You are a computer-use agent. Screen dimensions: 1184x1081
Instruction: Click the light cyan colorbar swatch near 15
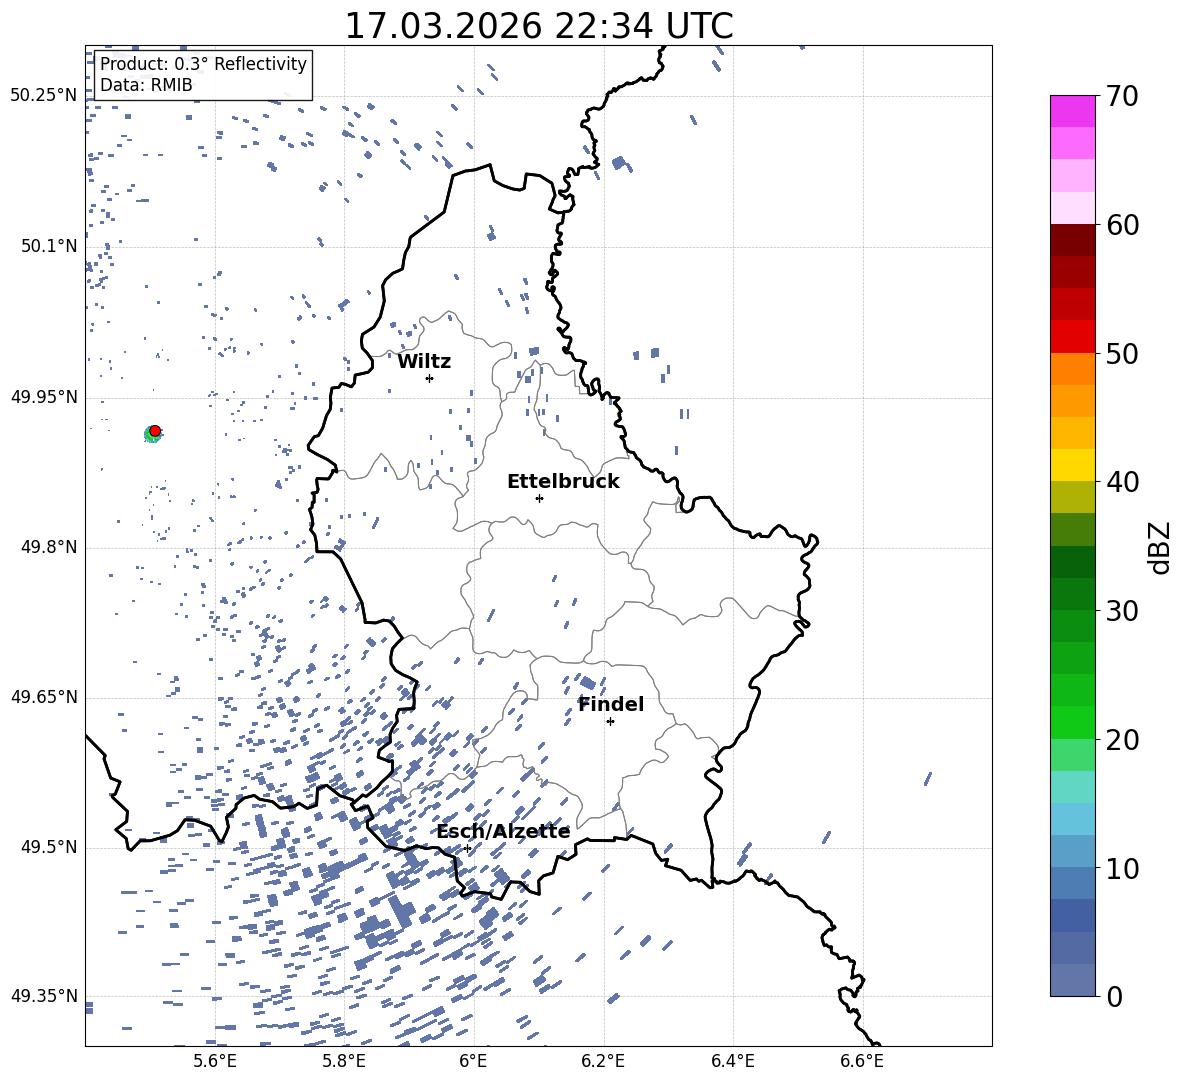point(1072,787)
